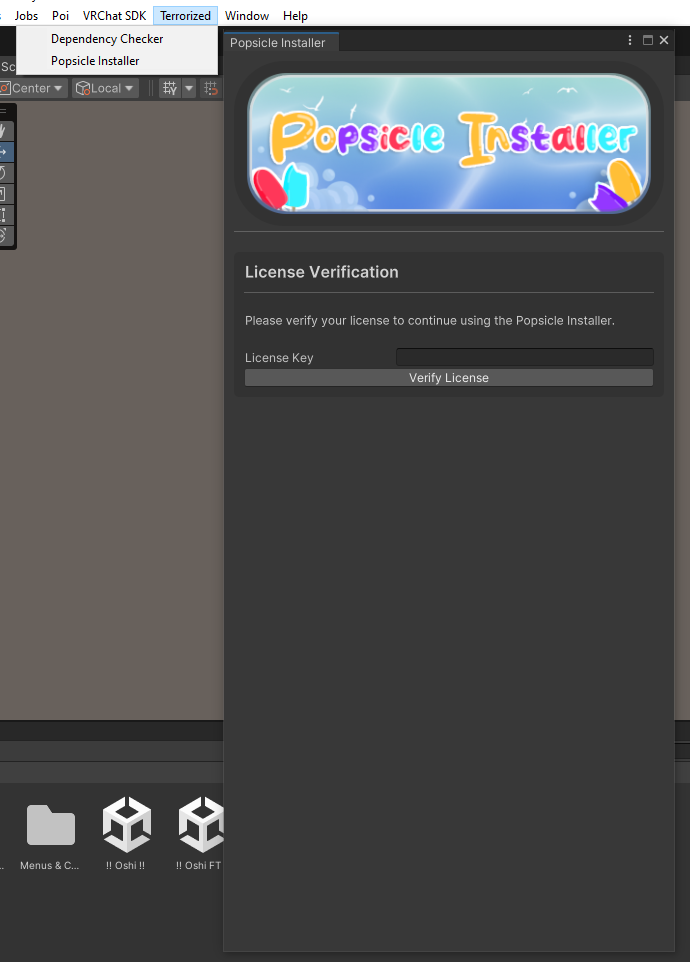
Task: Click the scene overlay toolbar drag handle
Action: coord(4,111)
